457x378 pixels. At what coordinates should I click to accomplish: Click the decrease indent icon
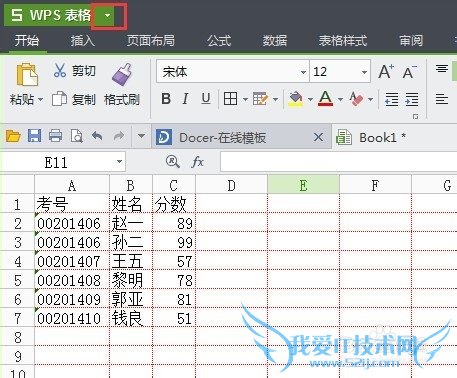coord(392,99)
